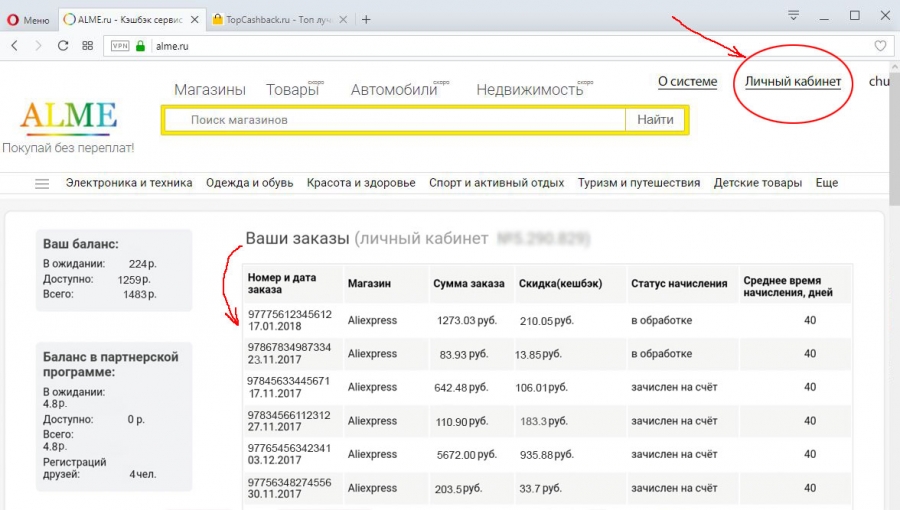
Task: Click the ALME logo
Action: [x=69, y=117]
